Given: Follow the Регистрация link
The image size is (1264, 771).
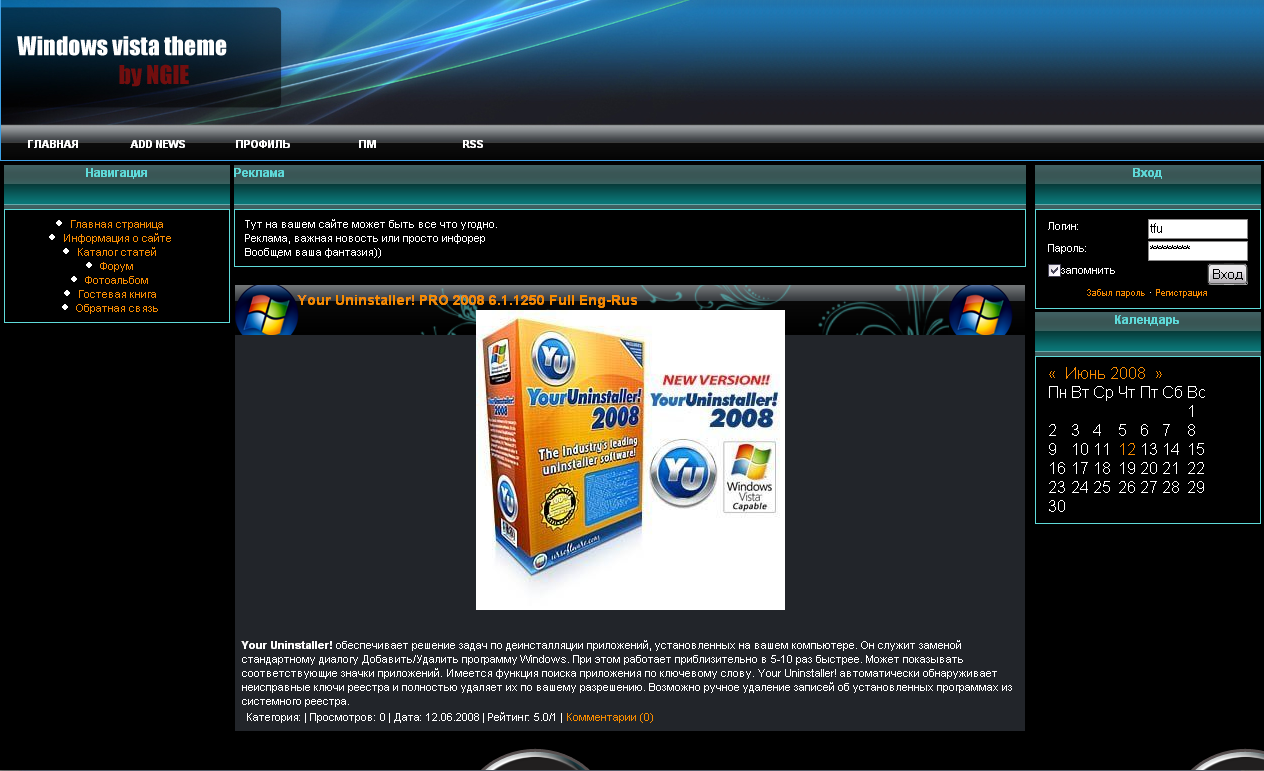Looking at the screenshot, I should [1181, 293].
